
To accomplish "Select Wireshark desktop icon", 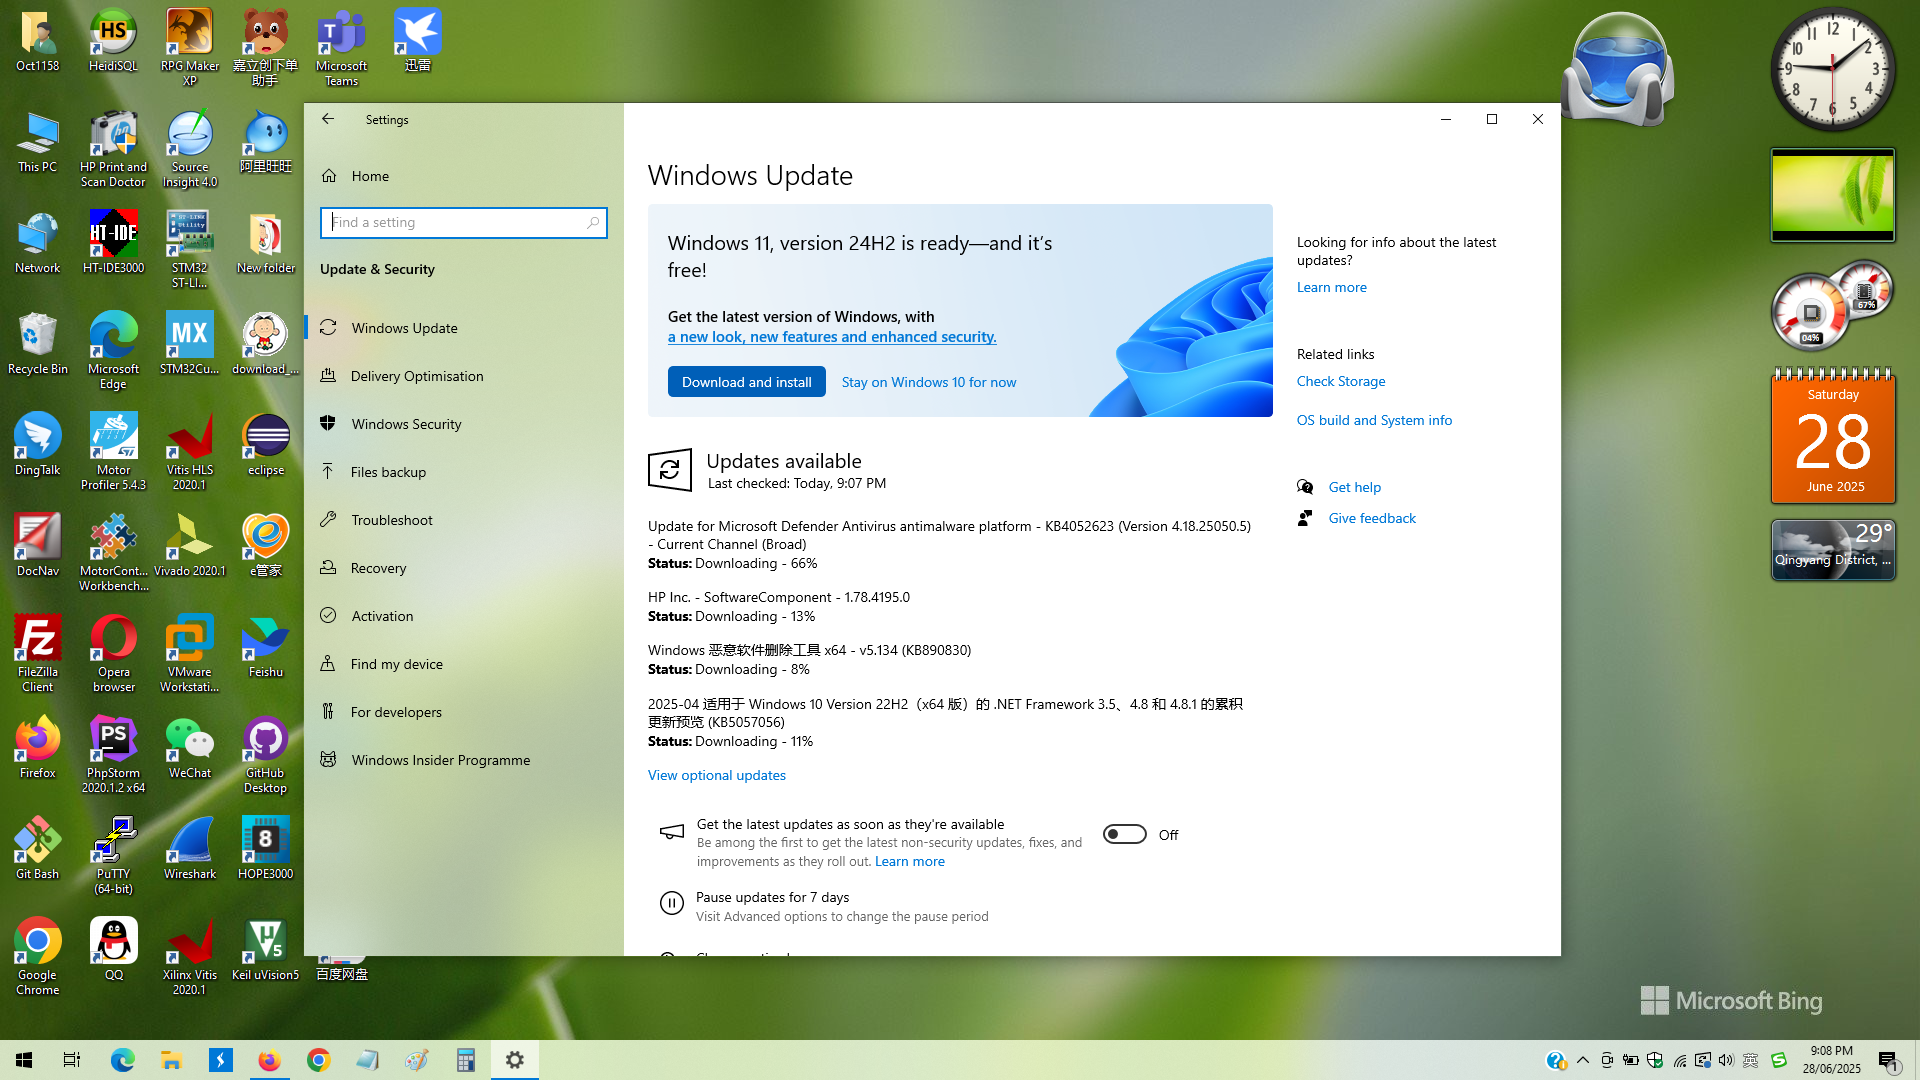I will click(x=189, y=848).
